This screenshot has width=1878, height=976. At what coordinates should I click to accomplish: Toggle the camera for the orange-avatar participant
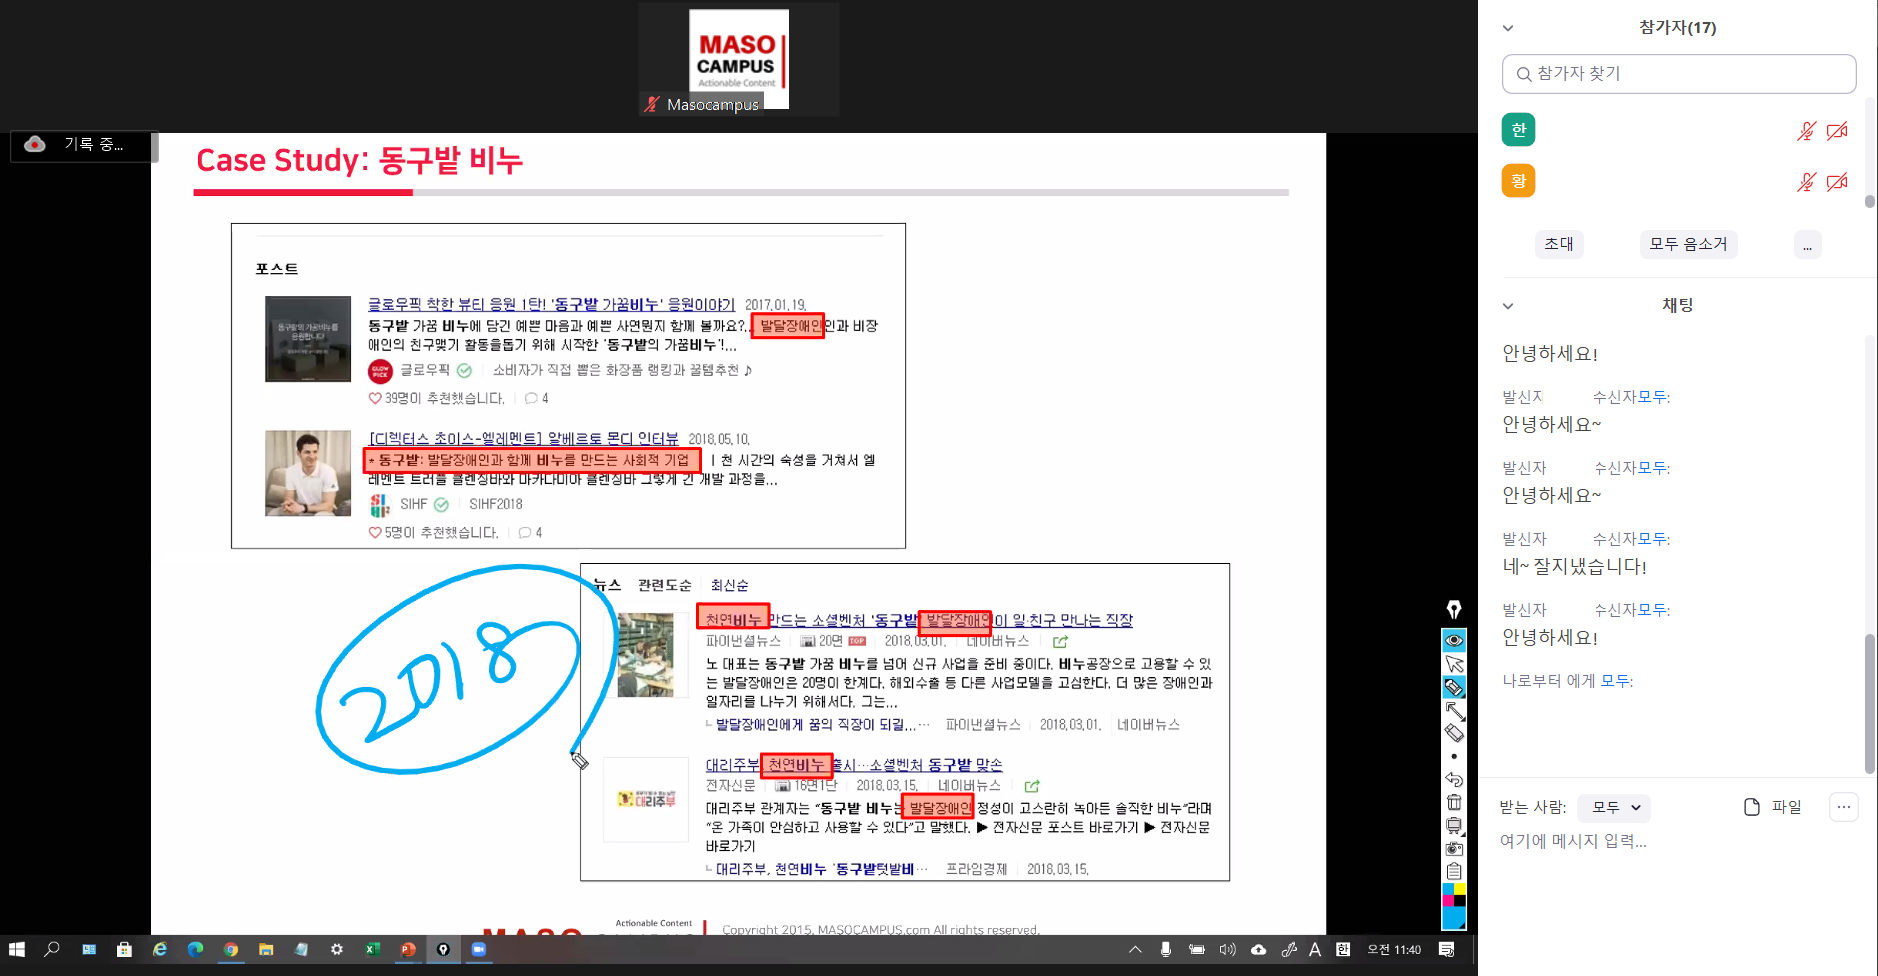tap(1837, 182)
